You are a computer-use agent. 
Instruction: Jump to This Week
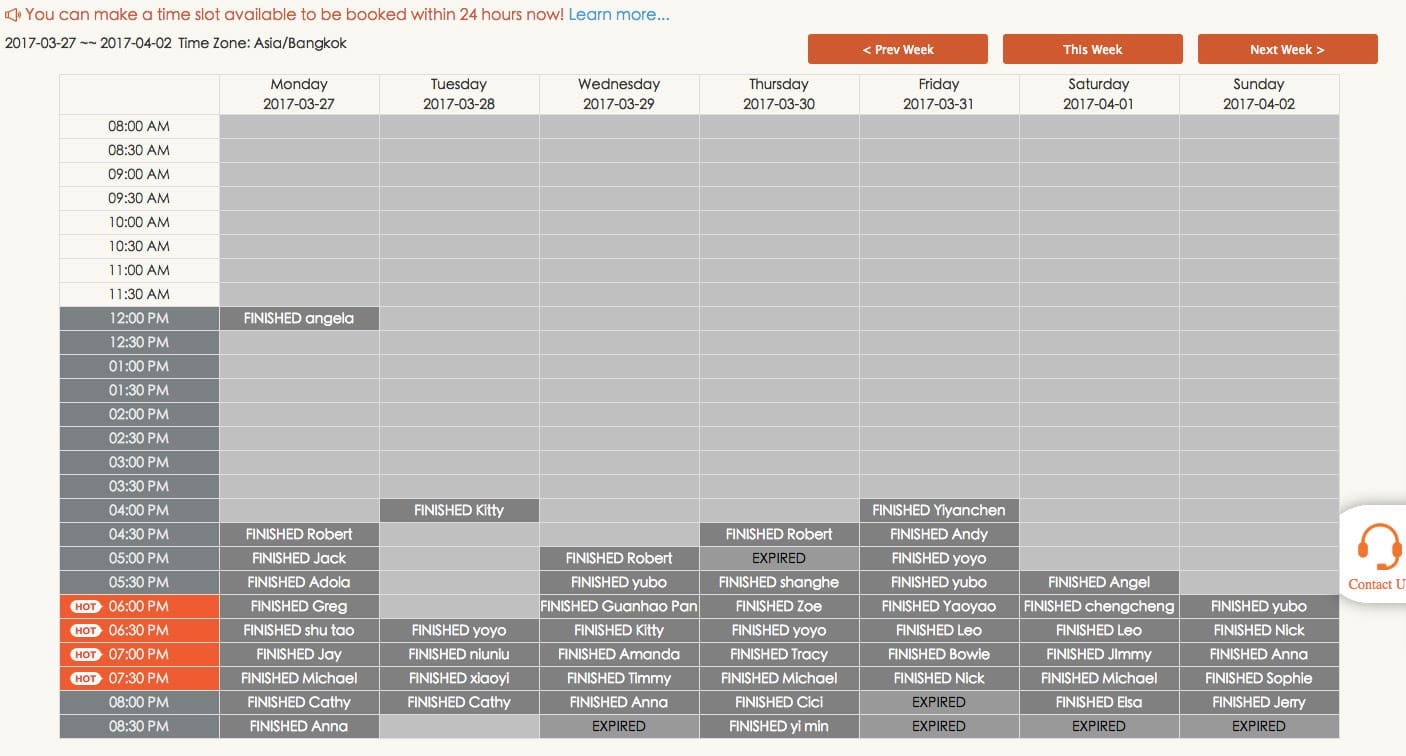click(1092, 49)
